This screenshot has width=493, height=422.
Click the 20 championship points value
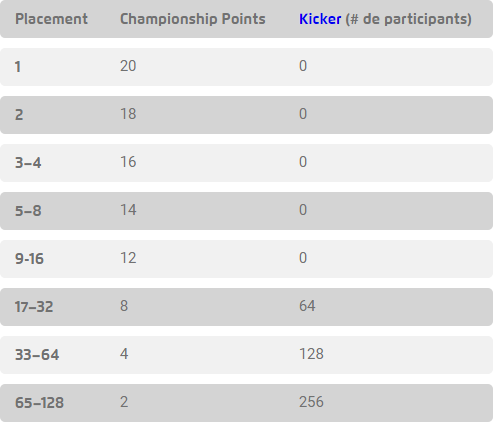pos(128,66)
